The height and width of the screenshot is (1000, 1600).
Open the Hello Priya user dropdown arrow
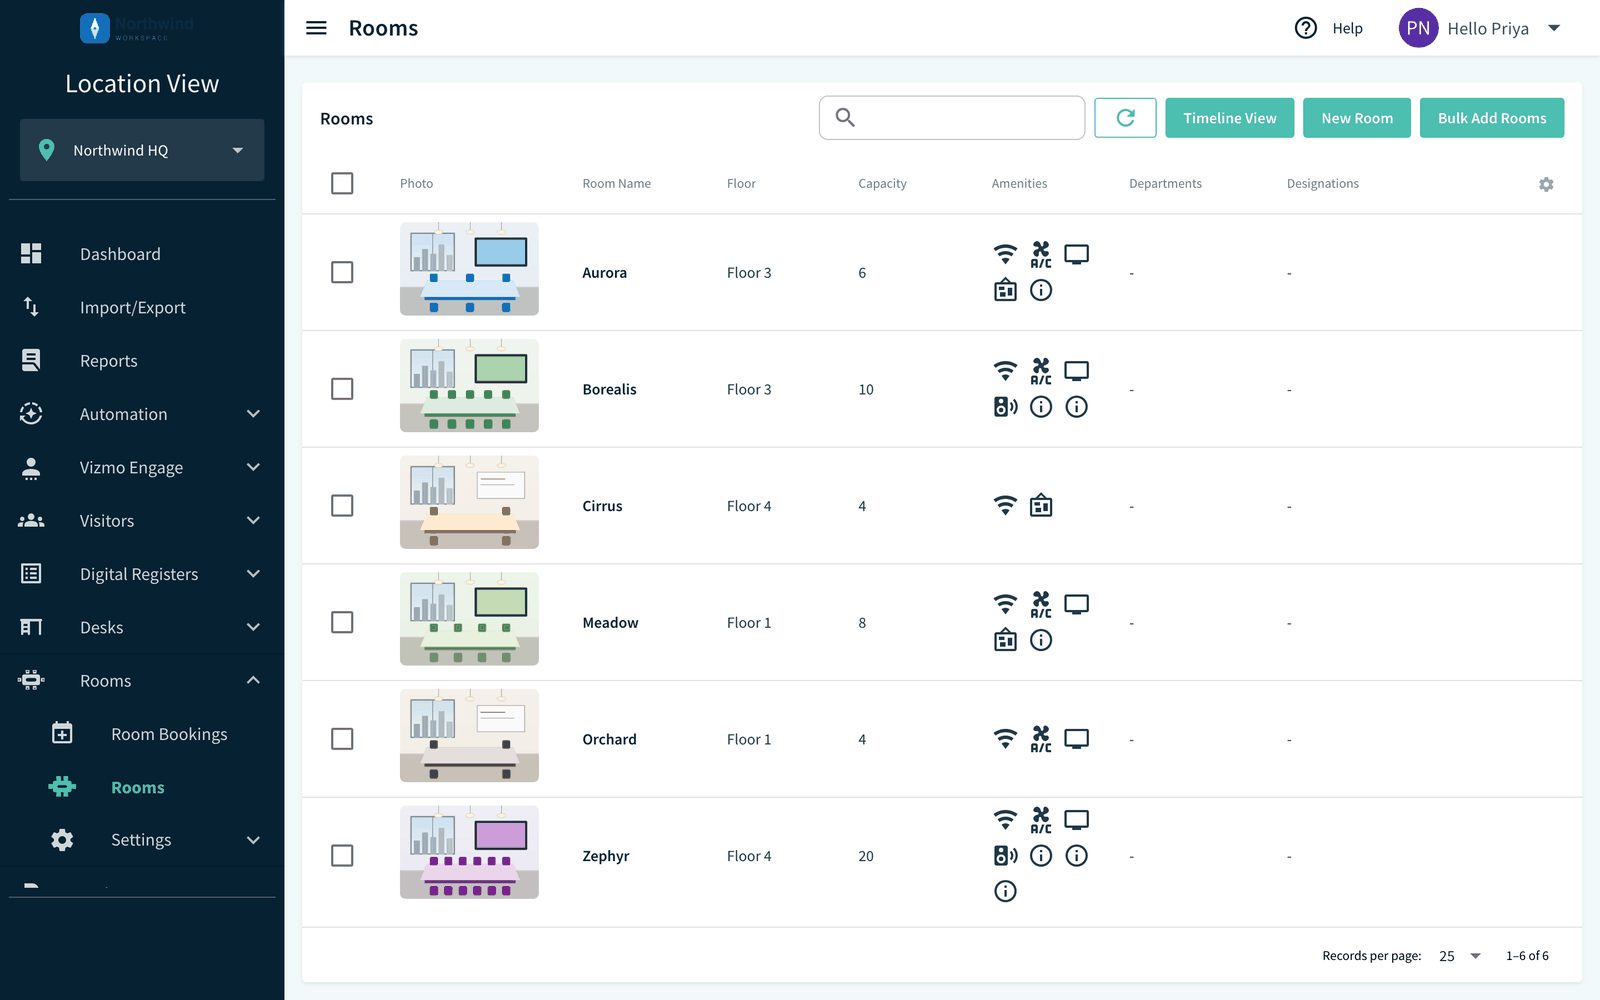[x=1554, y=28]
